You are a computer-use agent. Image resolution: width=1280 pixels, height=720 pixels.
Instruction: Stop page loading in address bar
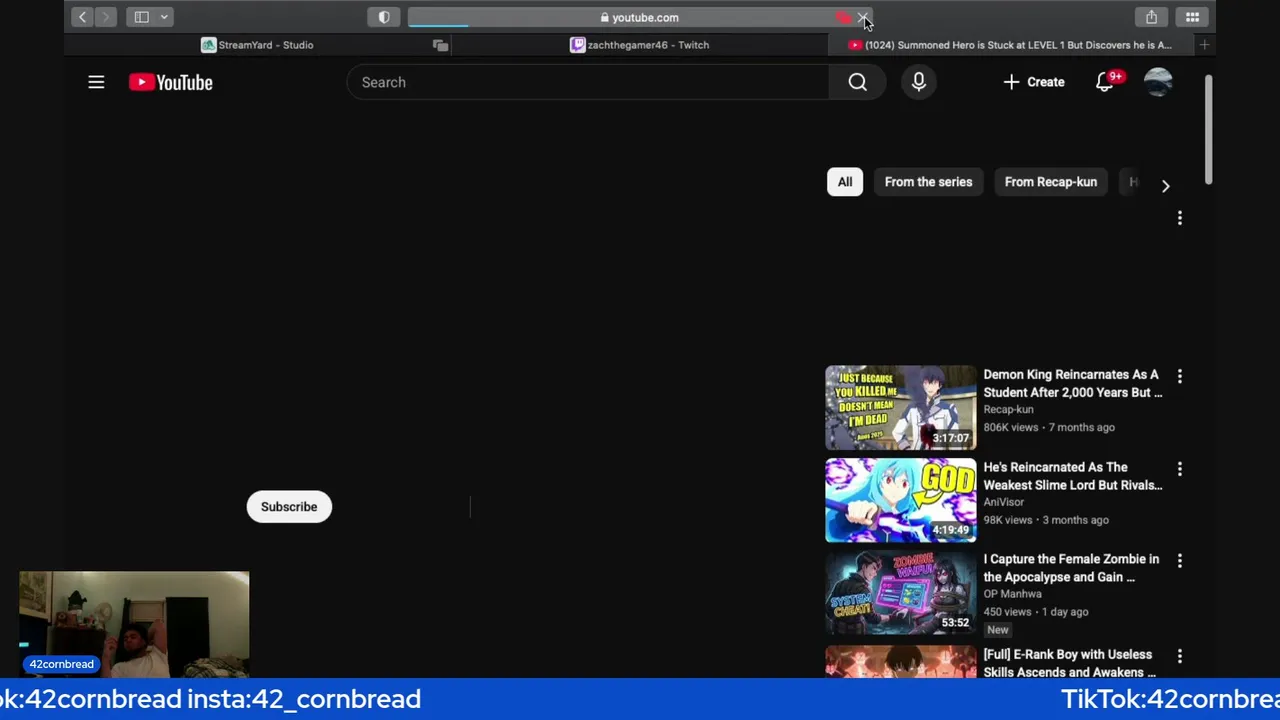[x=863, y=17]
